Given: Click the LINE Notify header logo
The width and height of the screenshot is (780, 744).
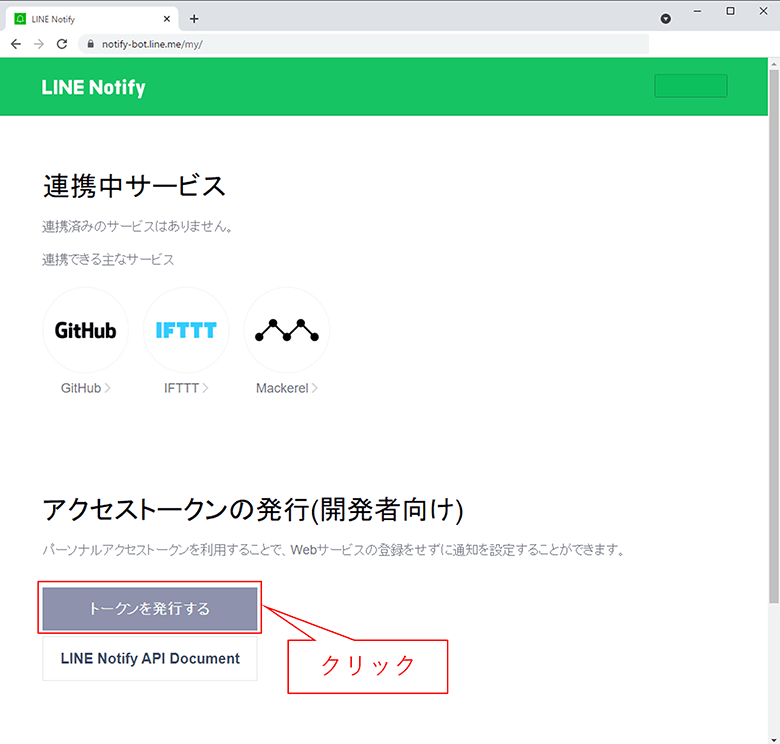Looking at the screenshot, I should (94, 88).
